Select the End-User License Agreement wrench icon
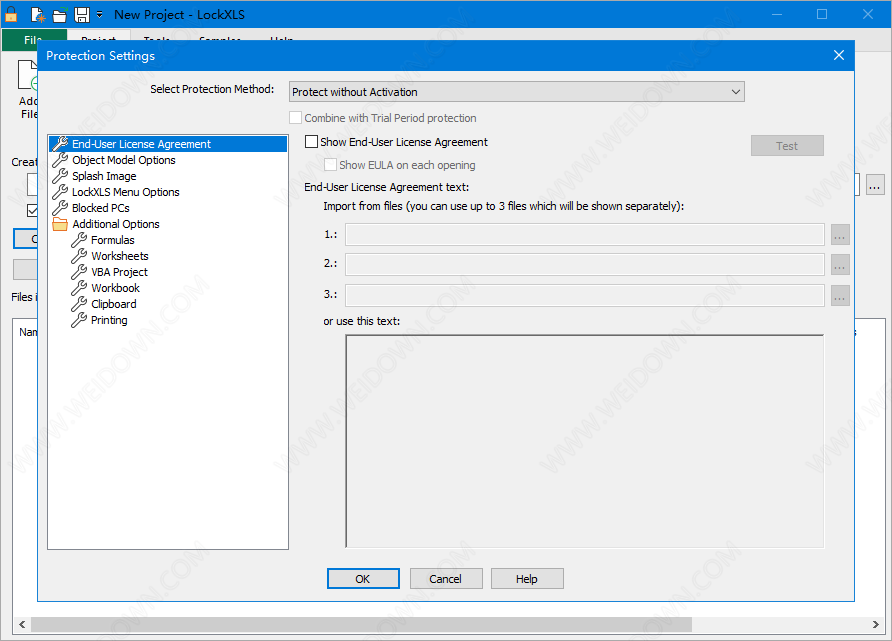The image size is (892, 641). (60, 144)
